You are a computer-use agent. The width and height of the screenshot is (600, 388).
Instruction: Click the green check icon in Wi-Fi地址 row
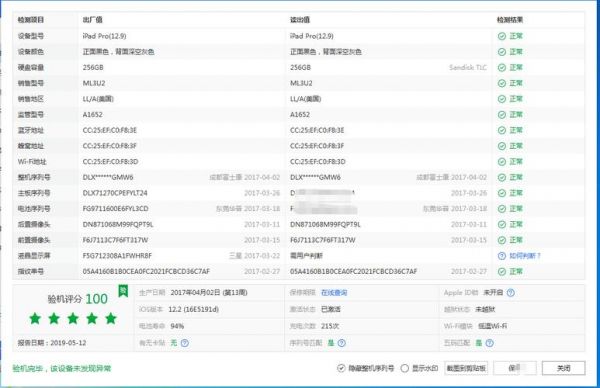502,161
